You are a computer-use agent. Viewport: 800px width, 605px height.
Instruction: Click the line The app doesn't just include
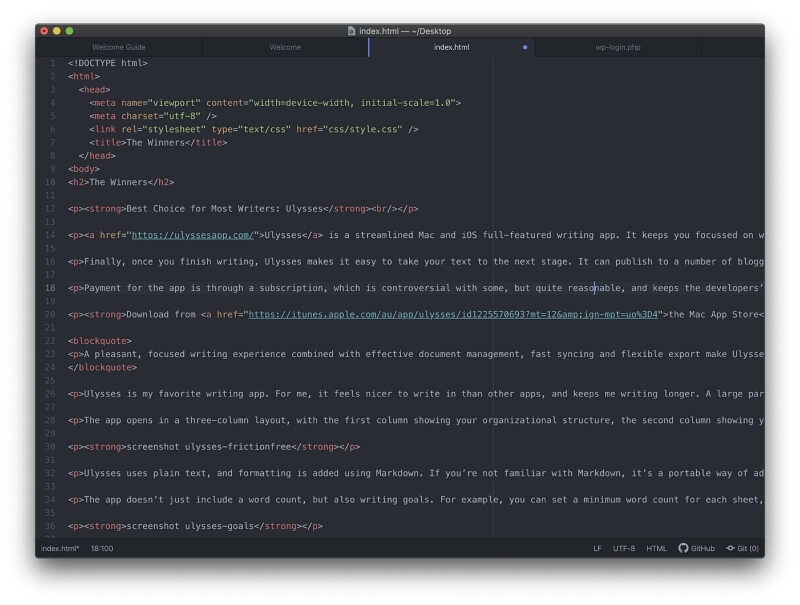pos(416,500)
